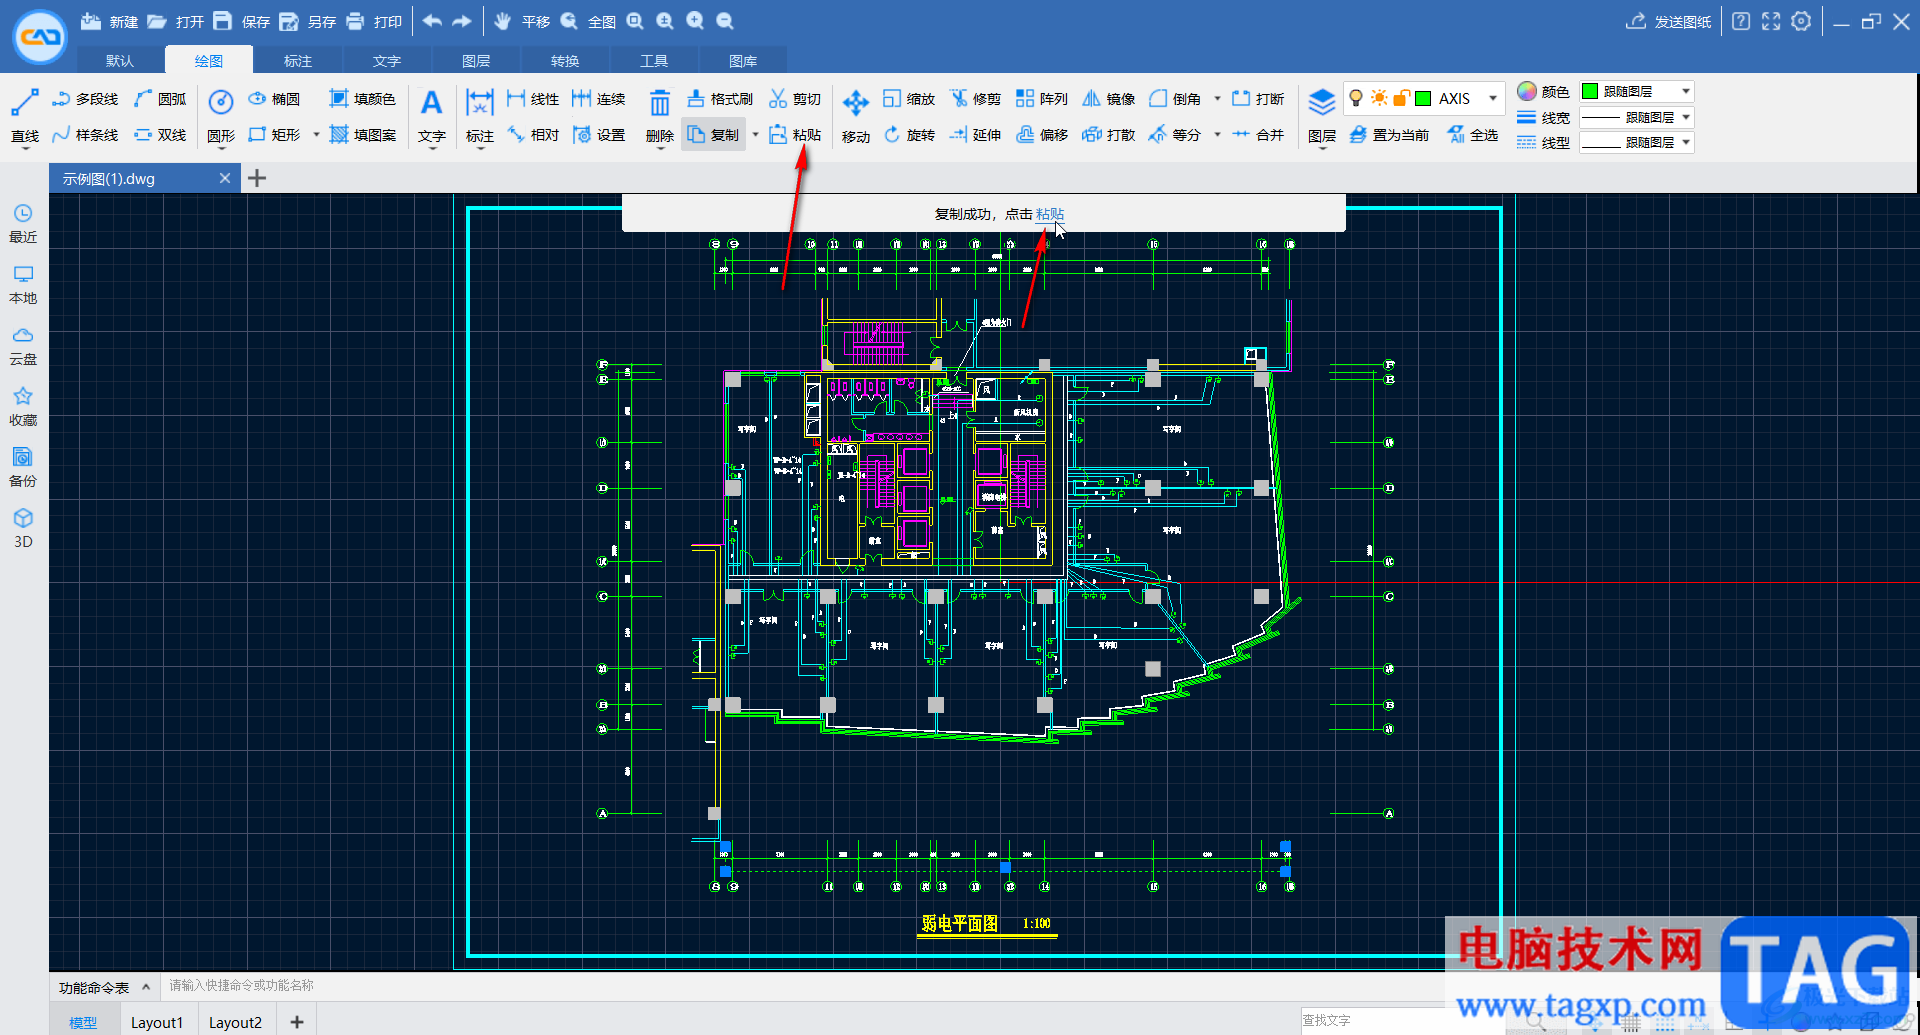Open the 线型 line type dropdown

pyautogui.click(x=1637, y=142)
